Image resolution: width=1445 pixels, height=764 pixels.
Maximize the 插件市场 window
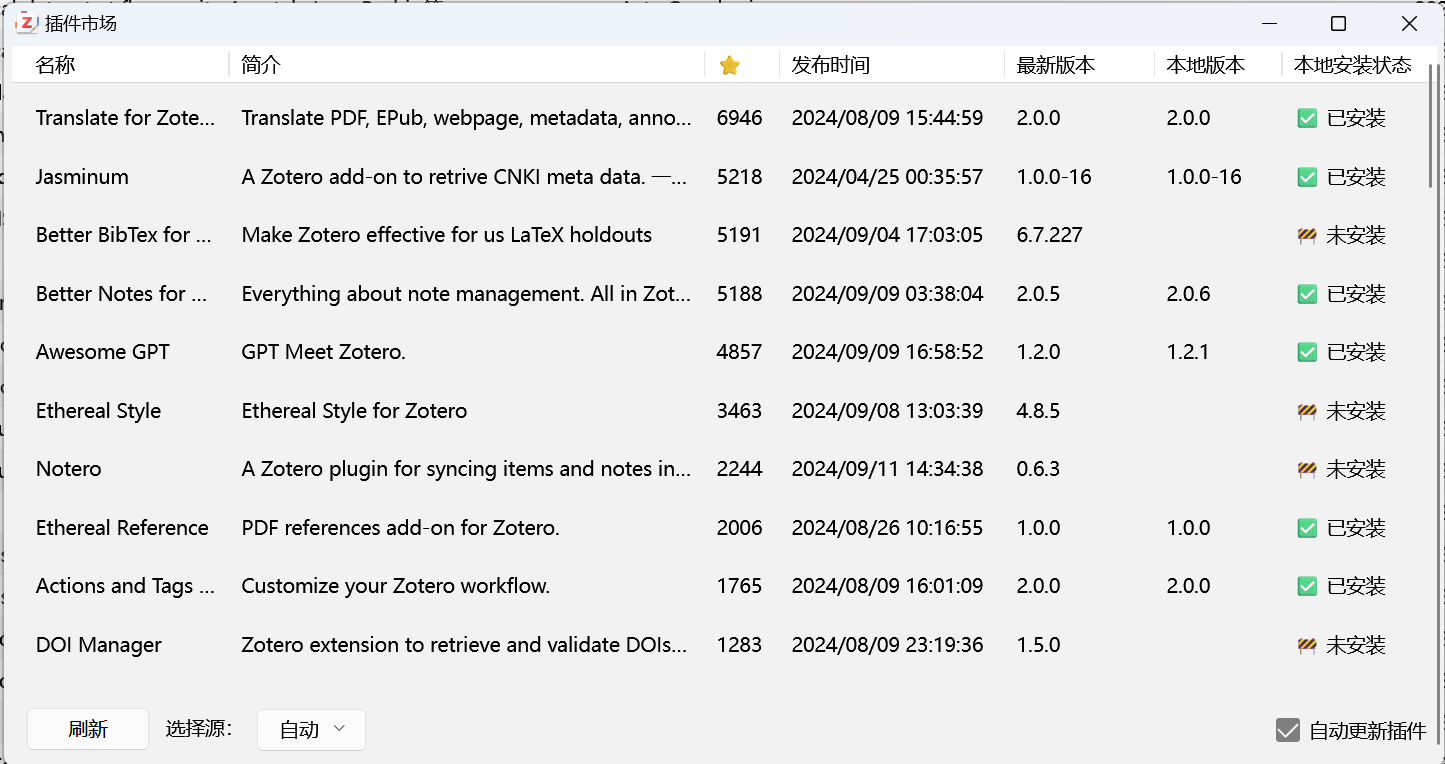pyautogui.click(x=1338, y=23)
